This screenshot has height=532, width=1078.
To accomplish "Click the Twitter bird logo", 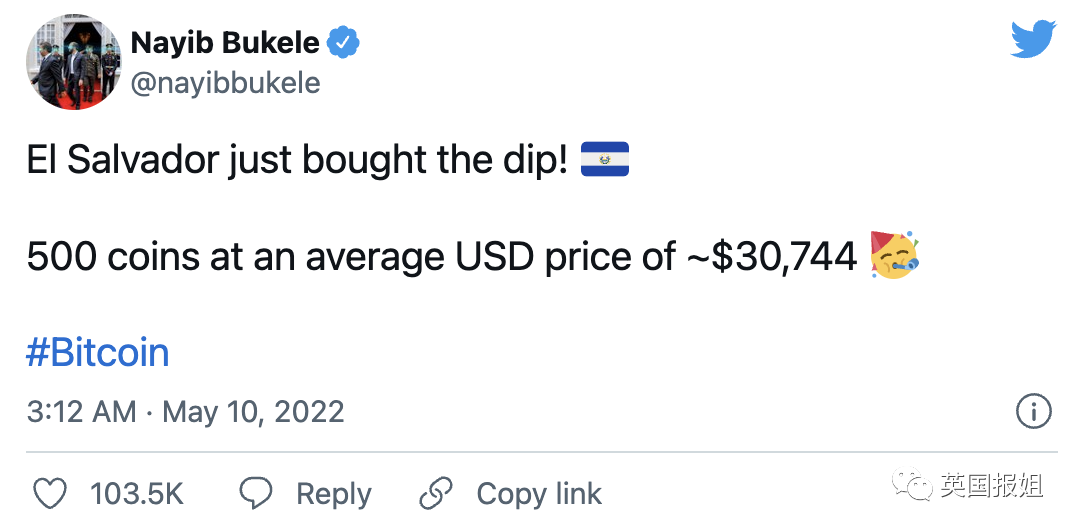I will click(1033, 39).
